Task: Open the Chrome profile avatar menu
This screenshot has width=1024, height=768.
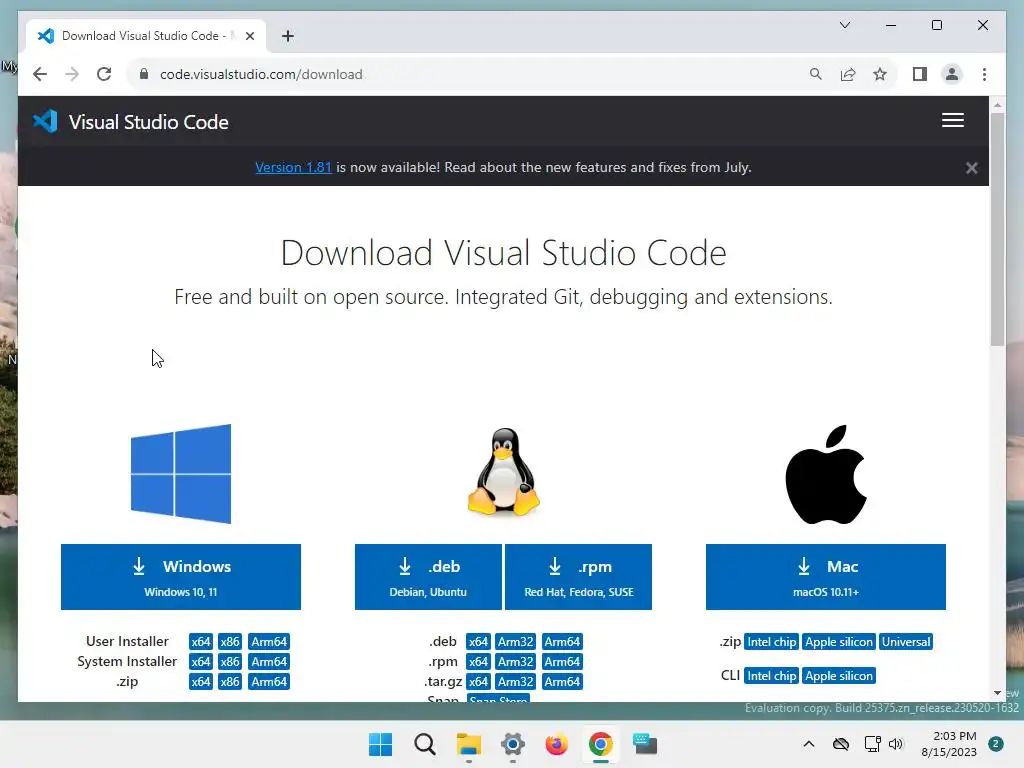Action: click(x=952, y=74)
